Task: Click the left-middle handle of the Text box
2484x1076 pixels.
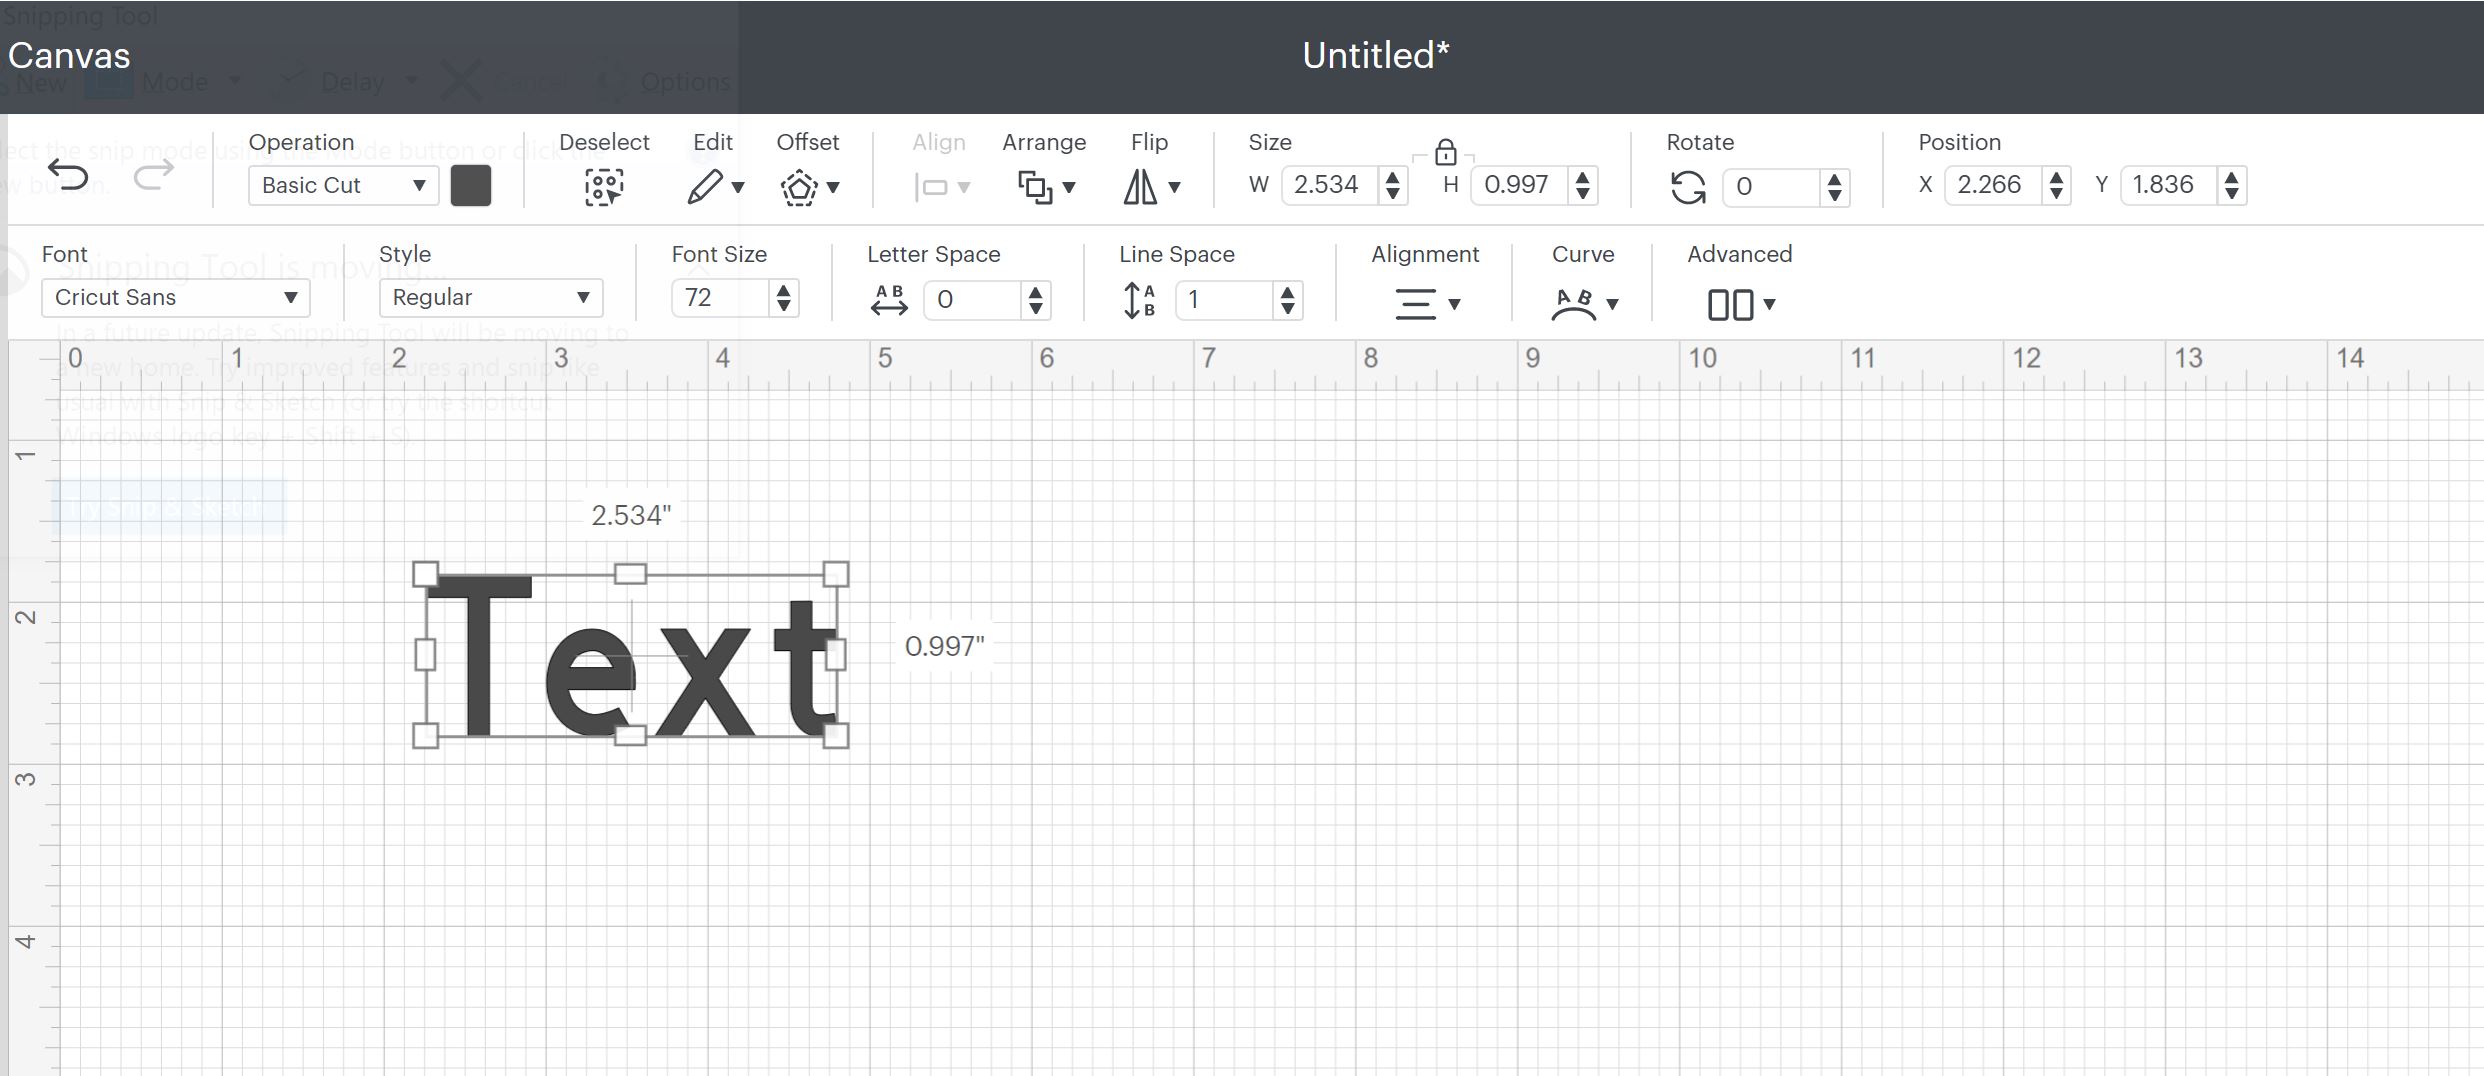Action: pos(425,655)
